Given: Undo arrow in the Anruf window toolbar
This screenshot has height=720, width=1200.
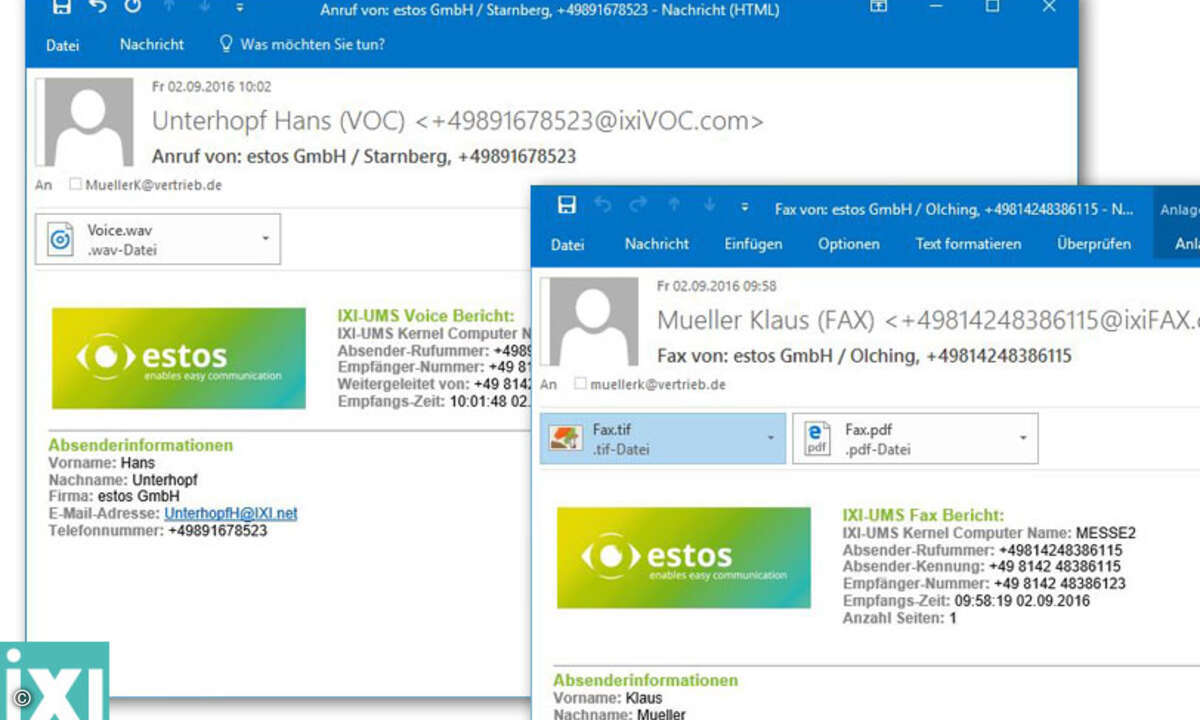Looking at the screenshot, I should click(97, 6).
